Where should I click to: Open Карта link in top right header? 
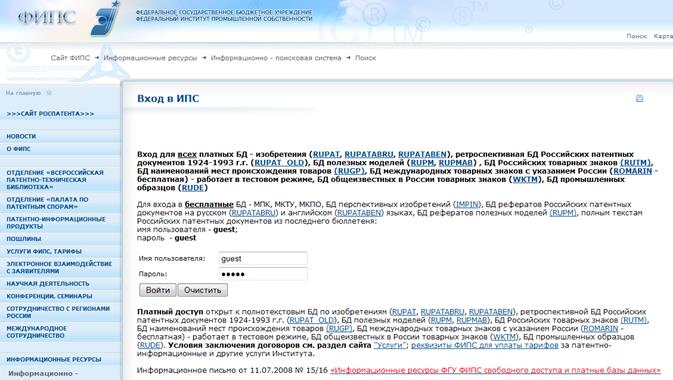(x=664, y=36)
